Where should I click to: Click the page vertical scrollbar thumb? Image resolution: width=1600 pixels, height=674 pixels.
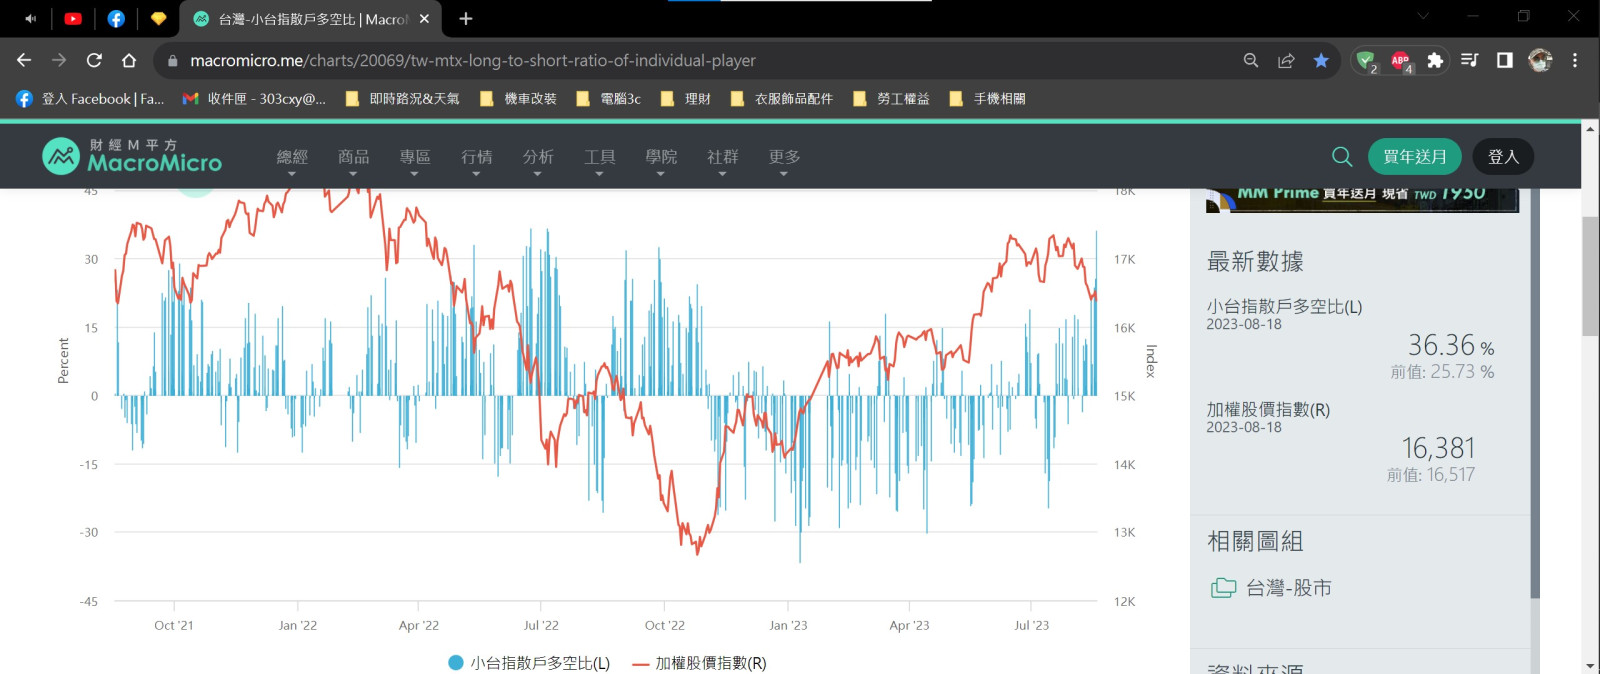tap(1590, 275)
